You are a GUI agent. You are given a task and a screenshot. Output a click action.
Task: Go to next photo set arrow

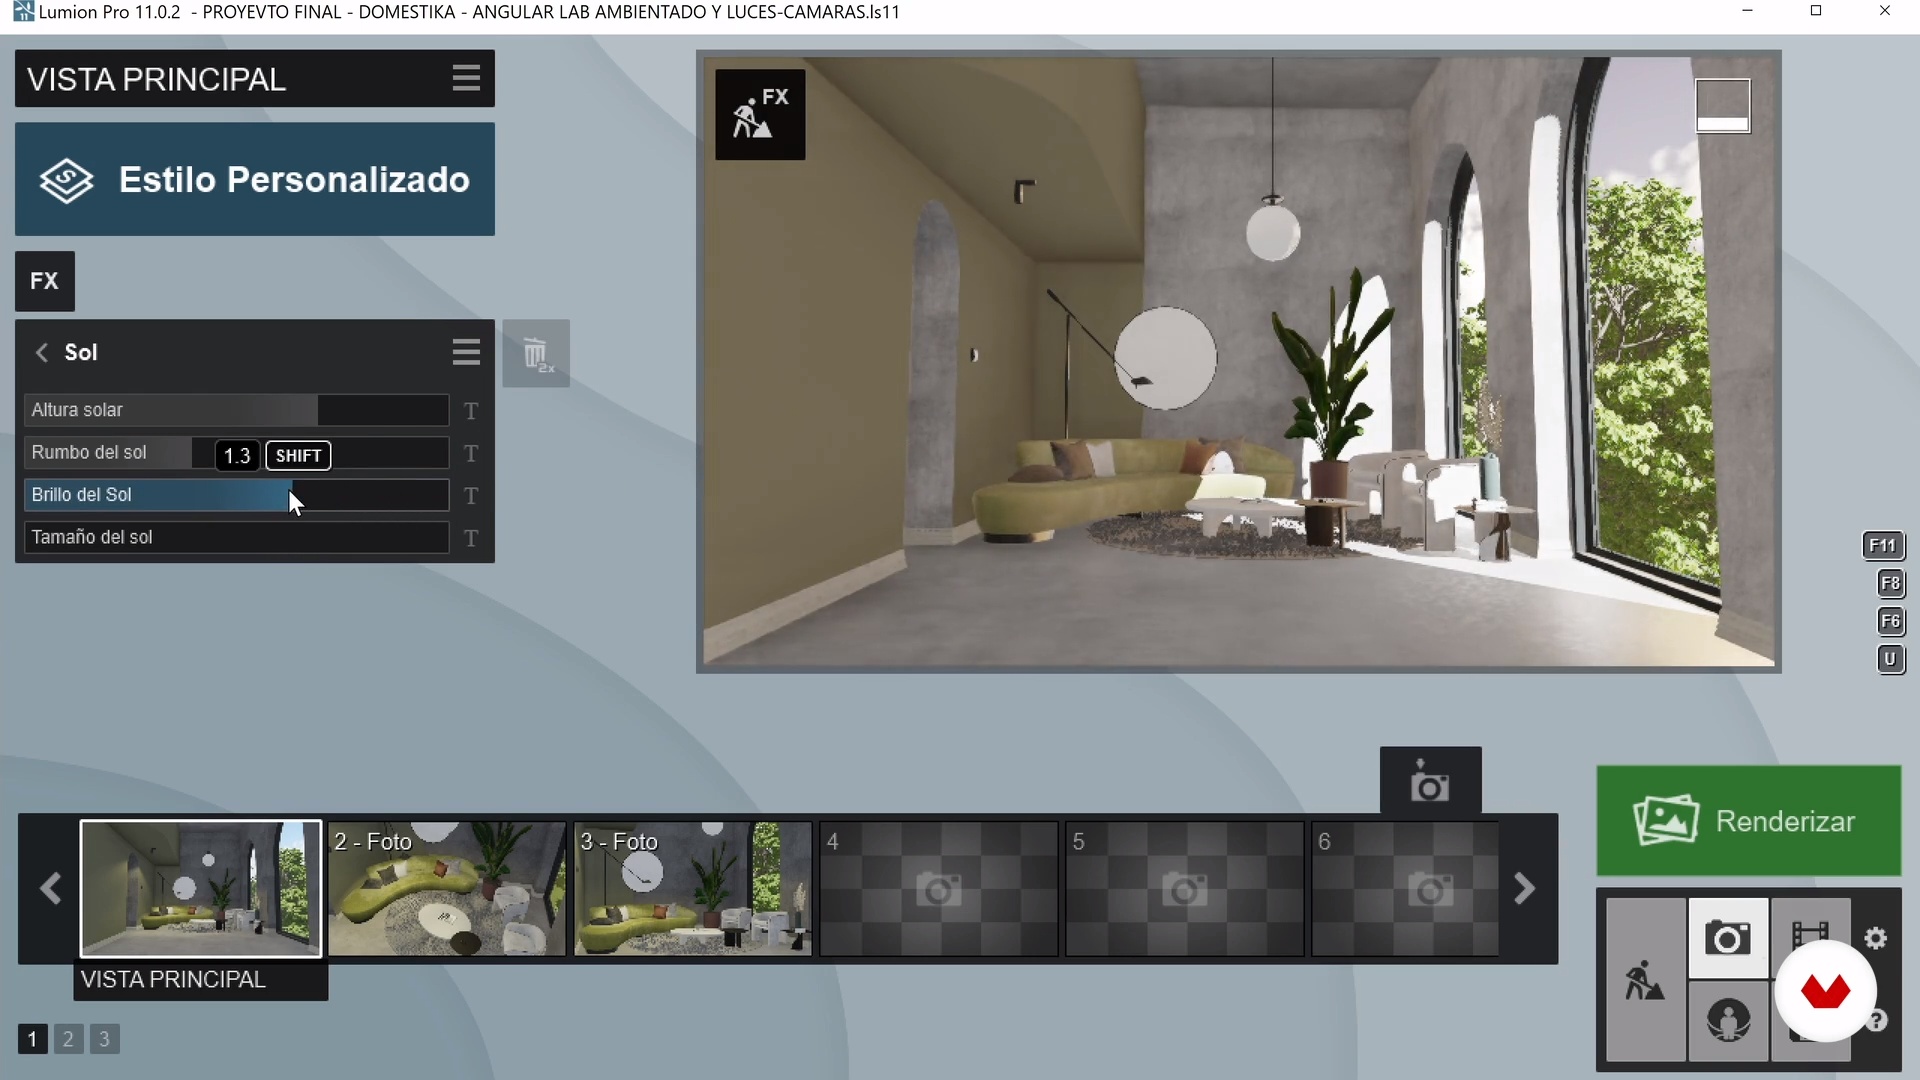coord(1524,888)
